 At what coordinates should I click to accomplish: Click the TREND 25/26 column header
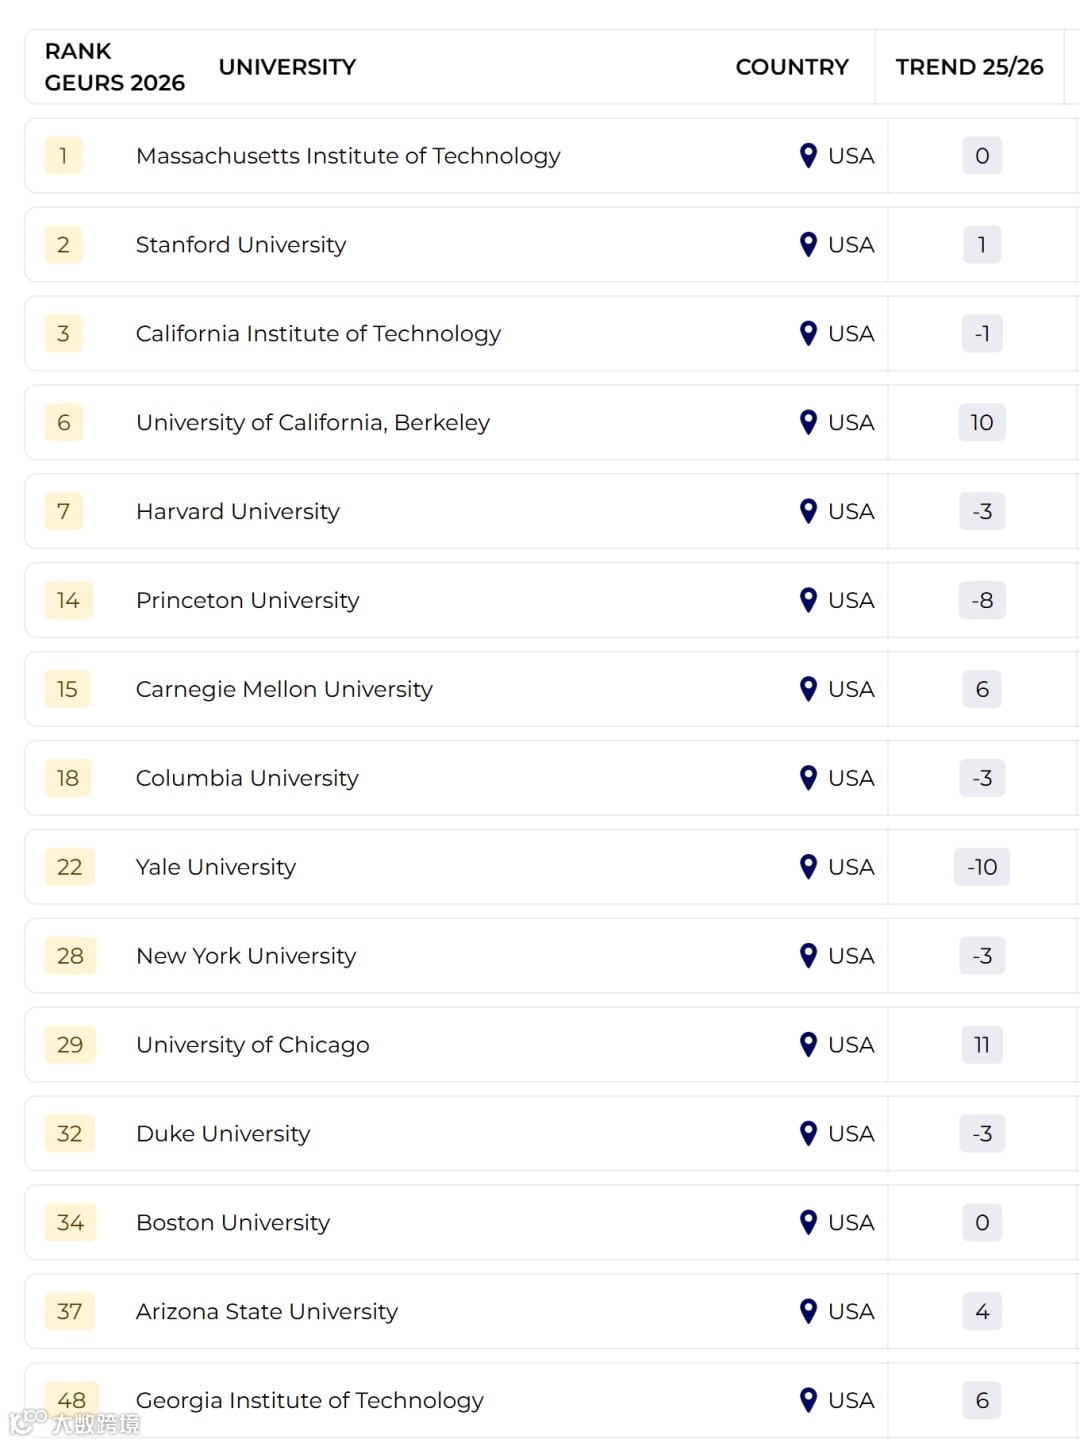[x=968, y=67]
